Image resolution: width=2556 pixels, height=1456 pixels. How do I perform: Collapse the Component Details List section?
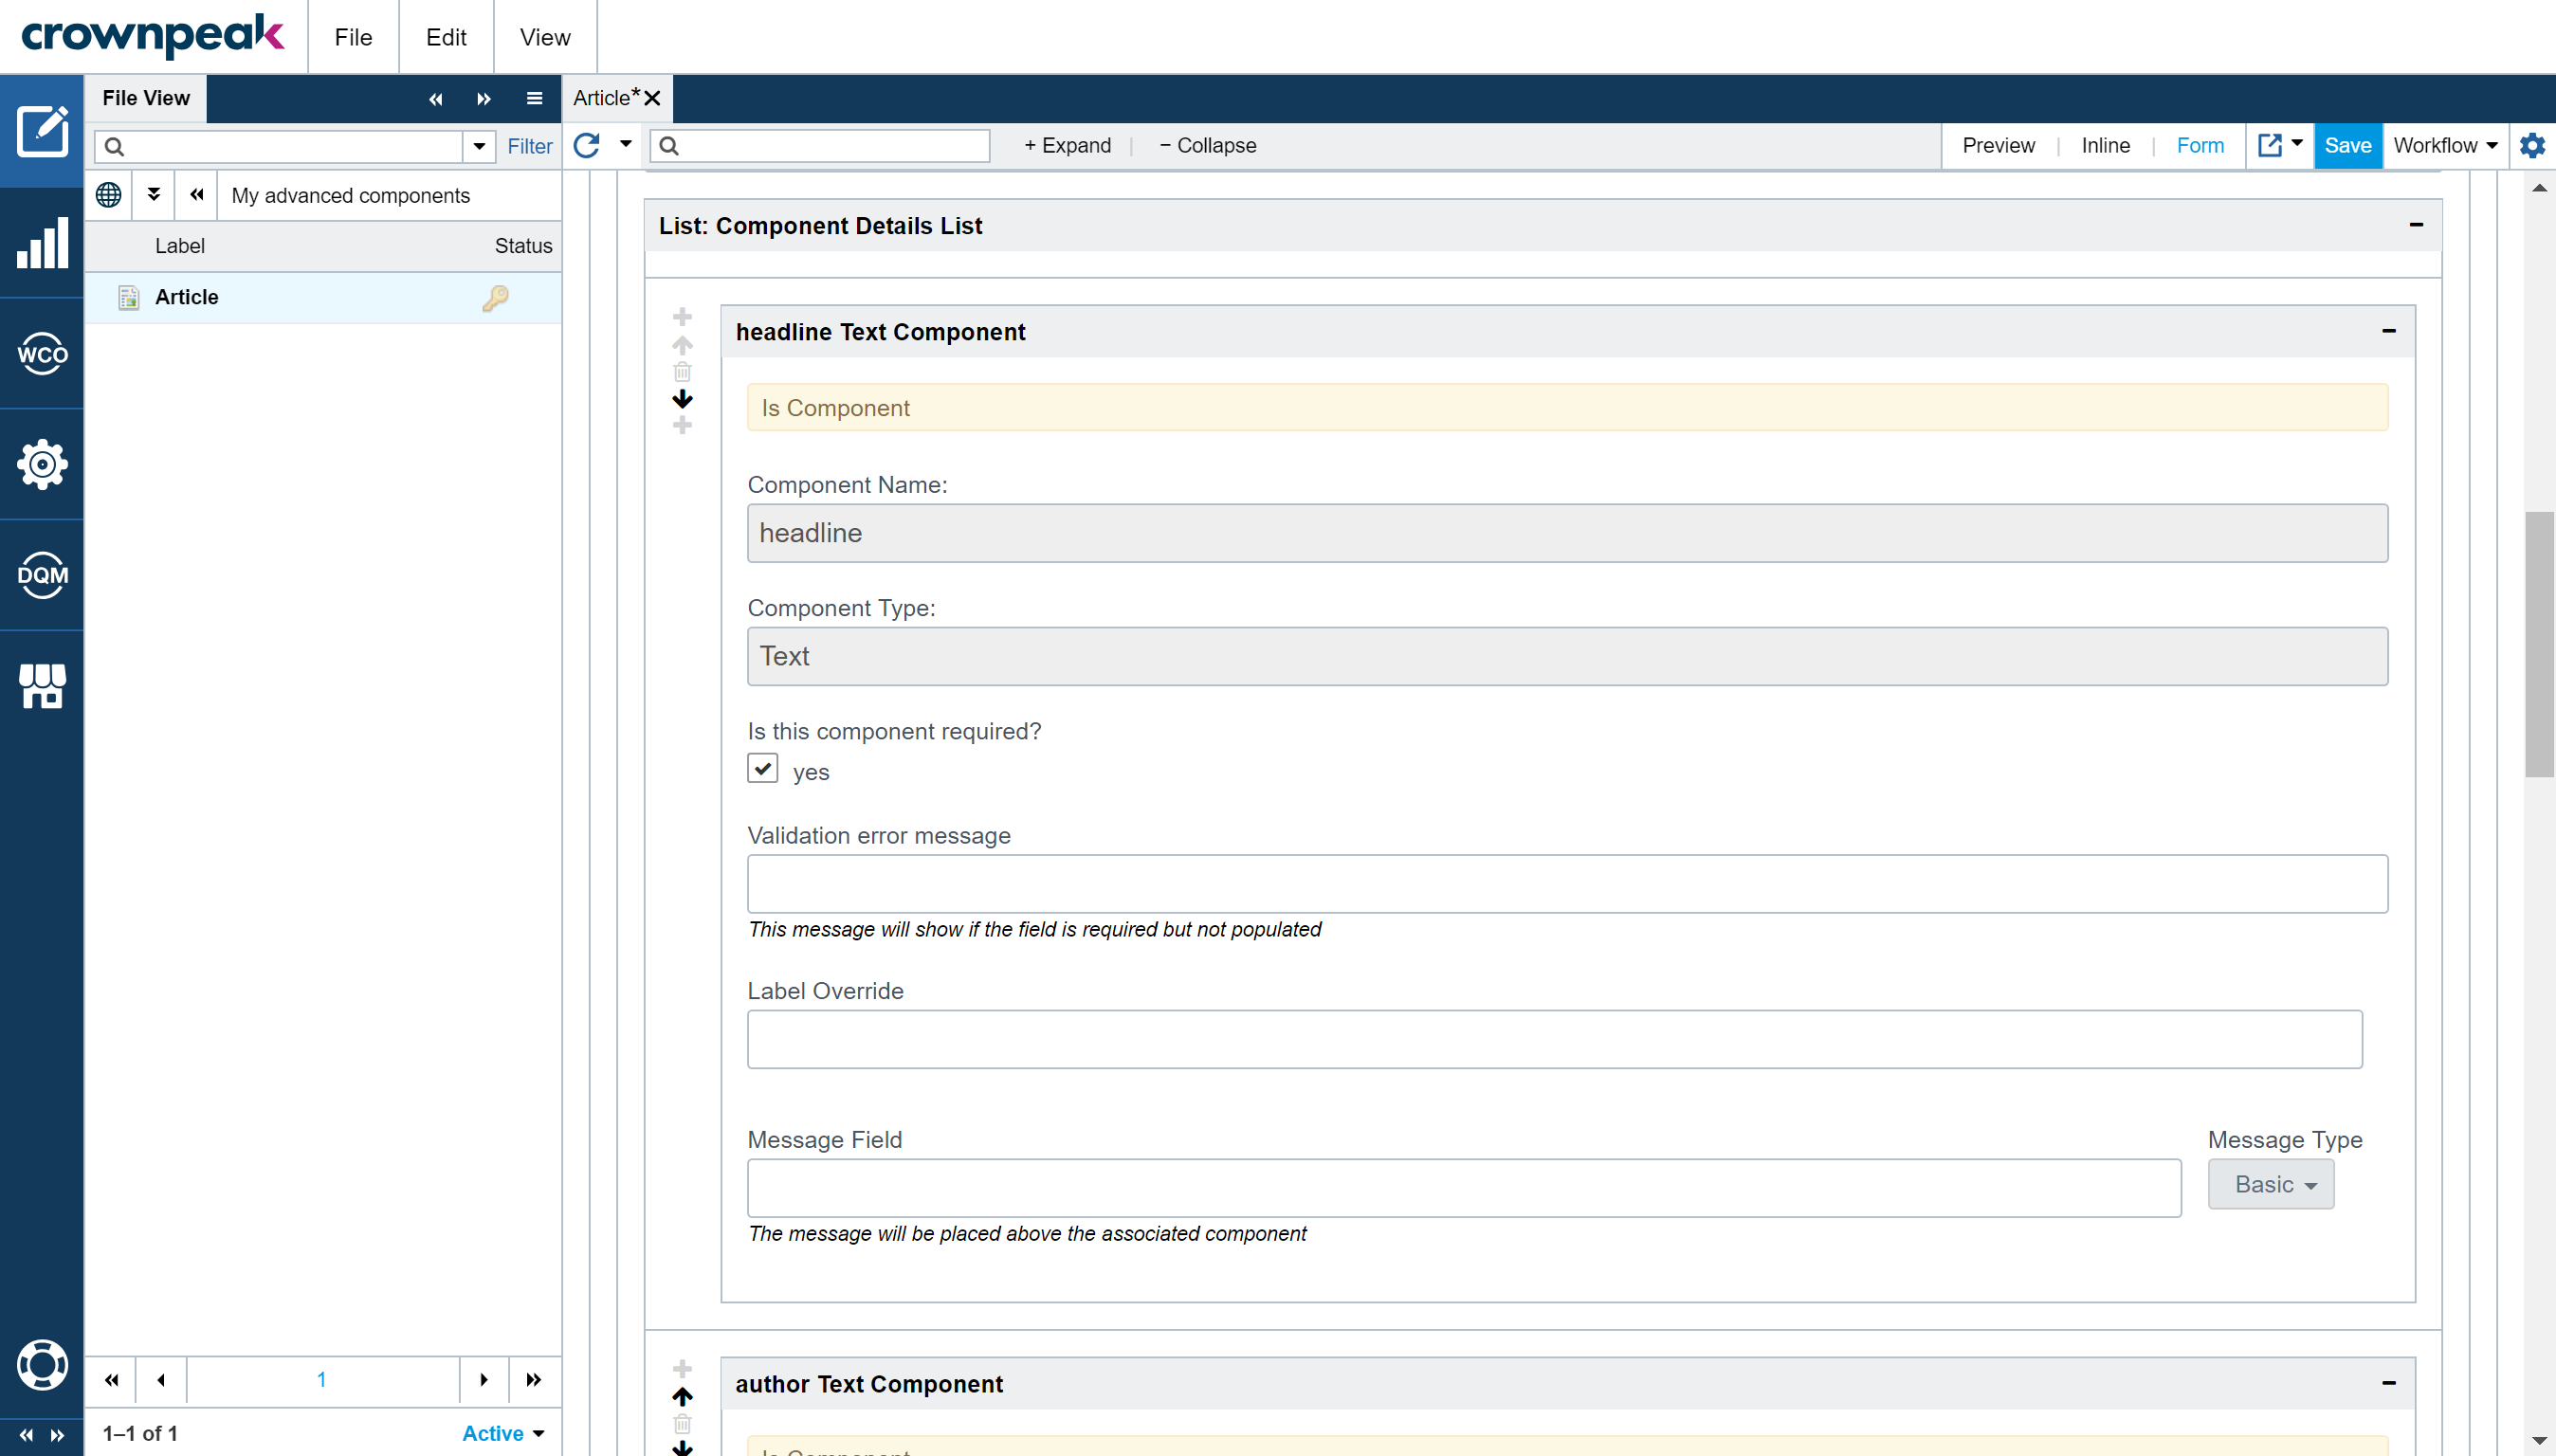[x=2416, y=225]
